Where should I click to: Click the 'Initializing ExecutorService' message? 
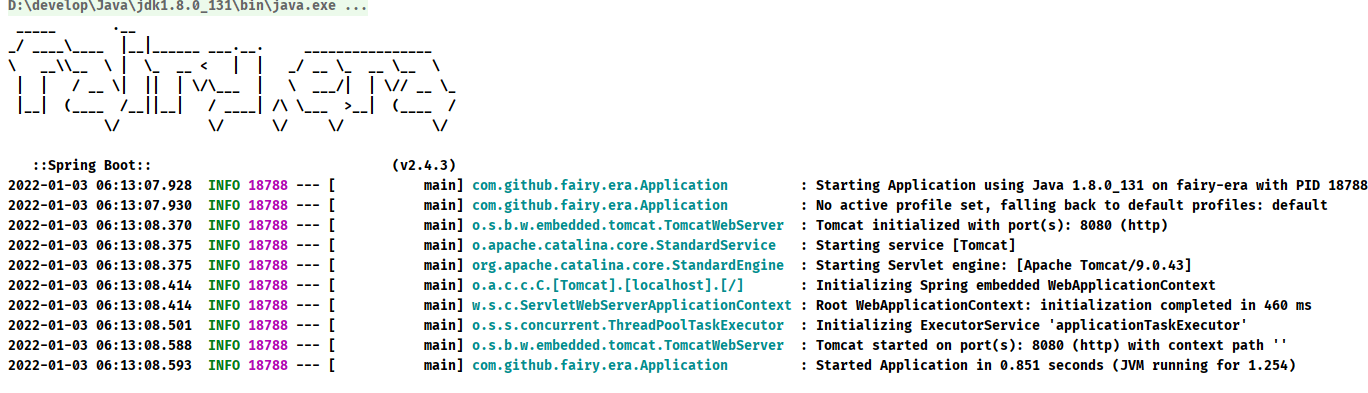pyautogui.click(x=1031, y=325)
